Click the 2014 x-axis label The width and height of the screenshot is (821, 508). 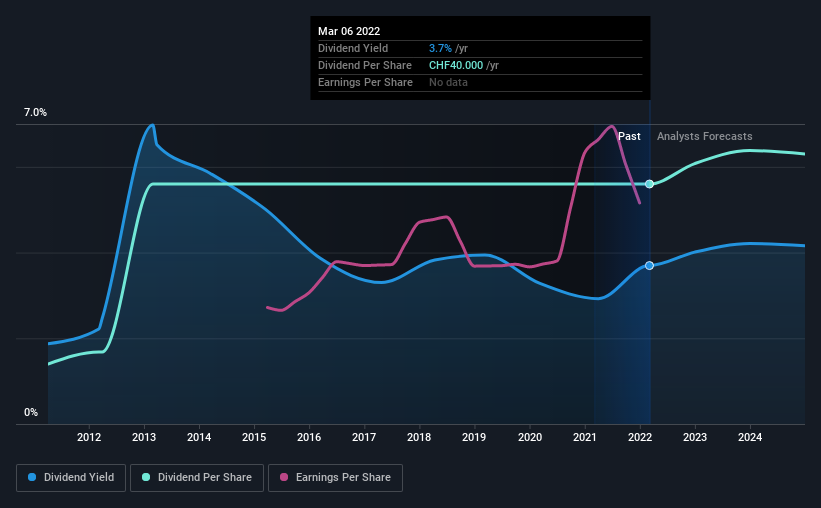199,437
